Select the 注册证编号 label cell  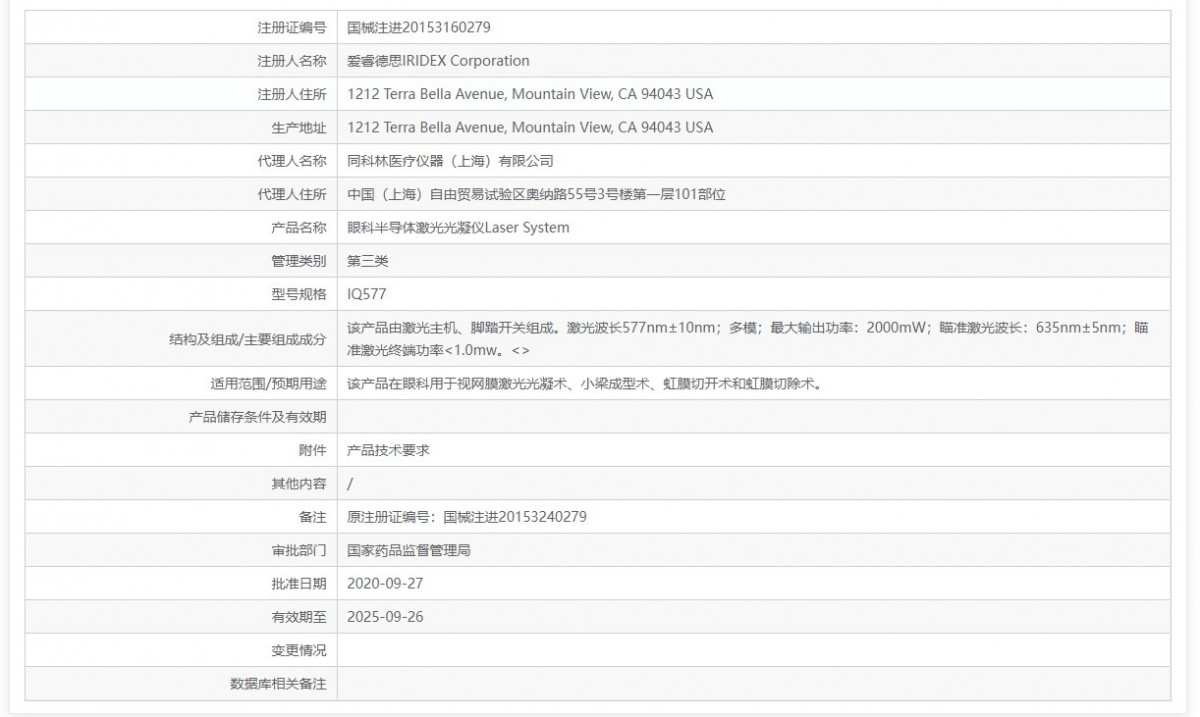[x=292, y=28]
